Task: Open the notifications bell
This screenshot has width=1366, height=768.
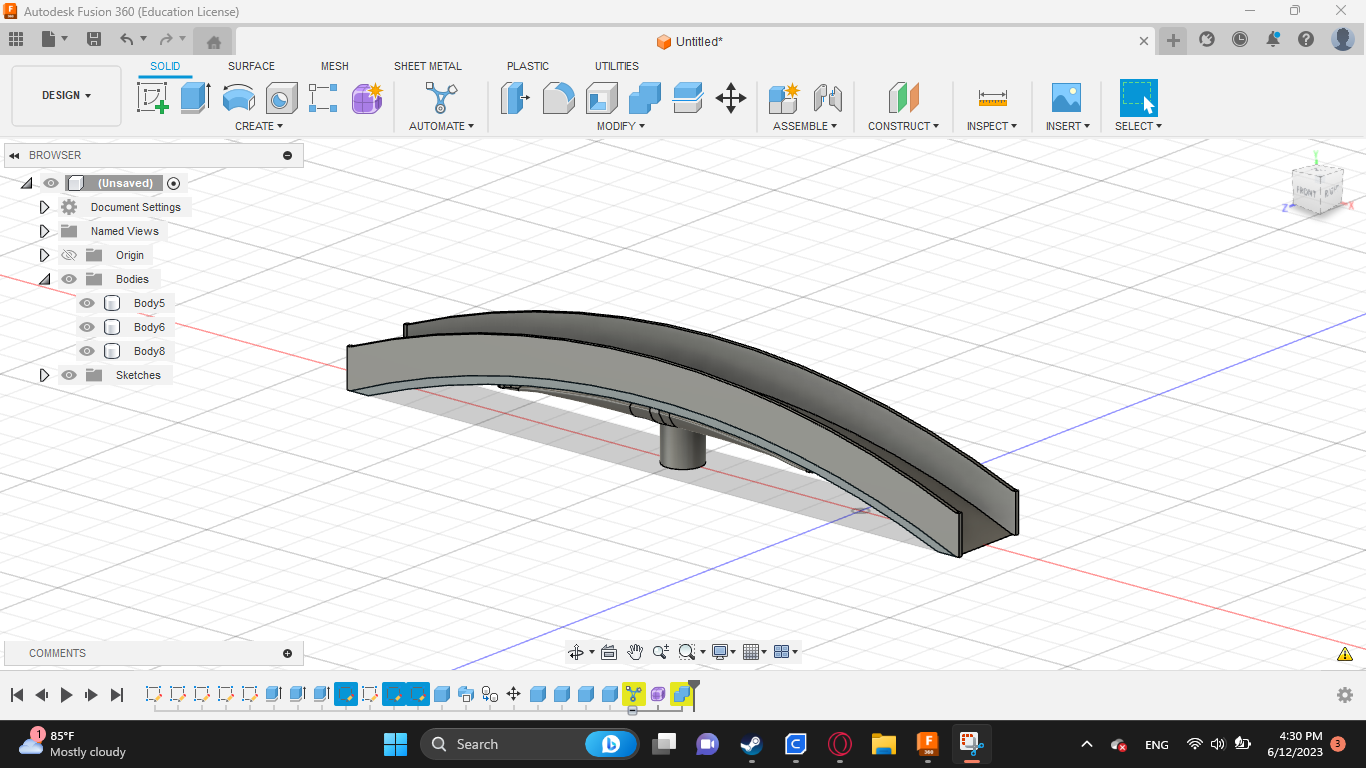Action: click(1273, 39)
